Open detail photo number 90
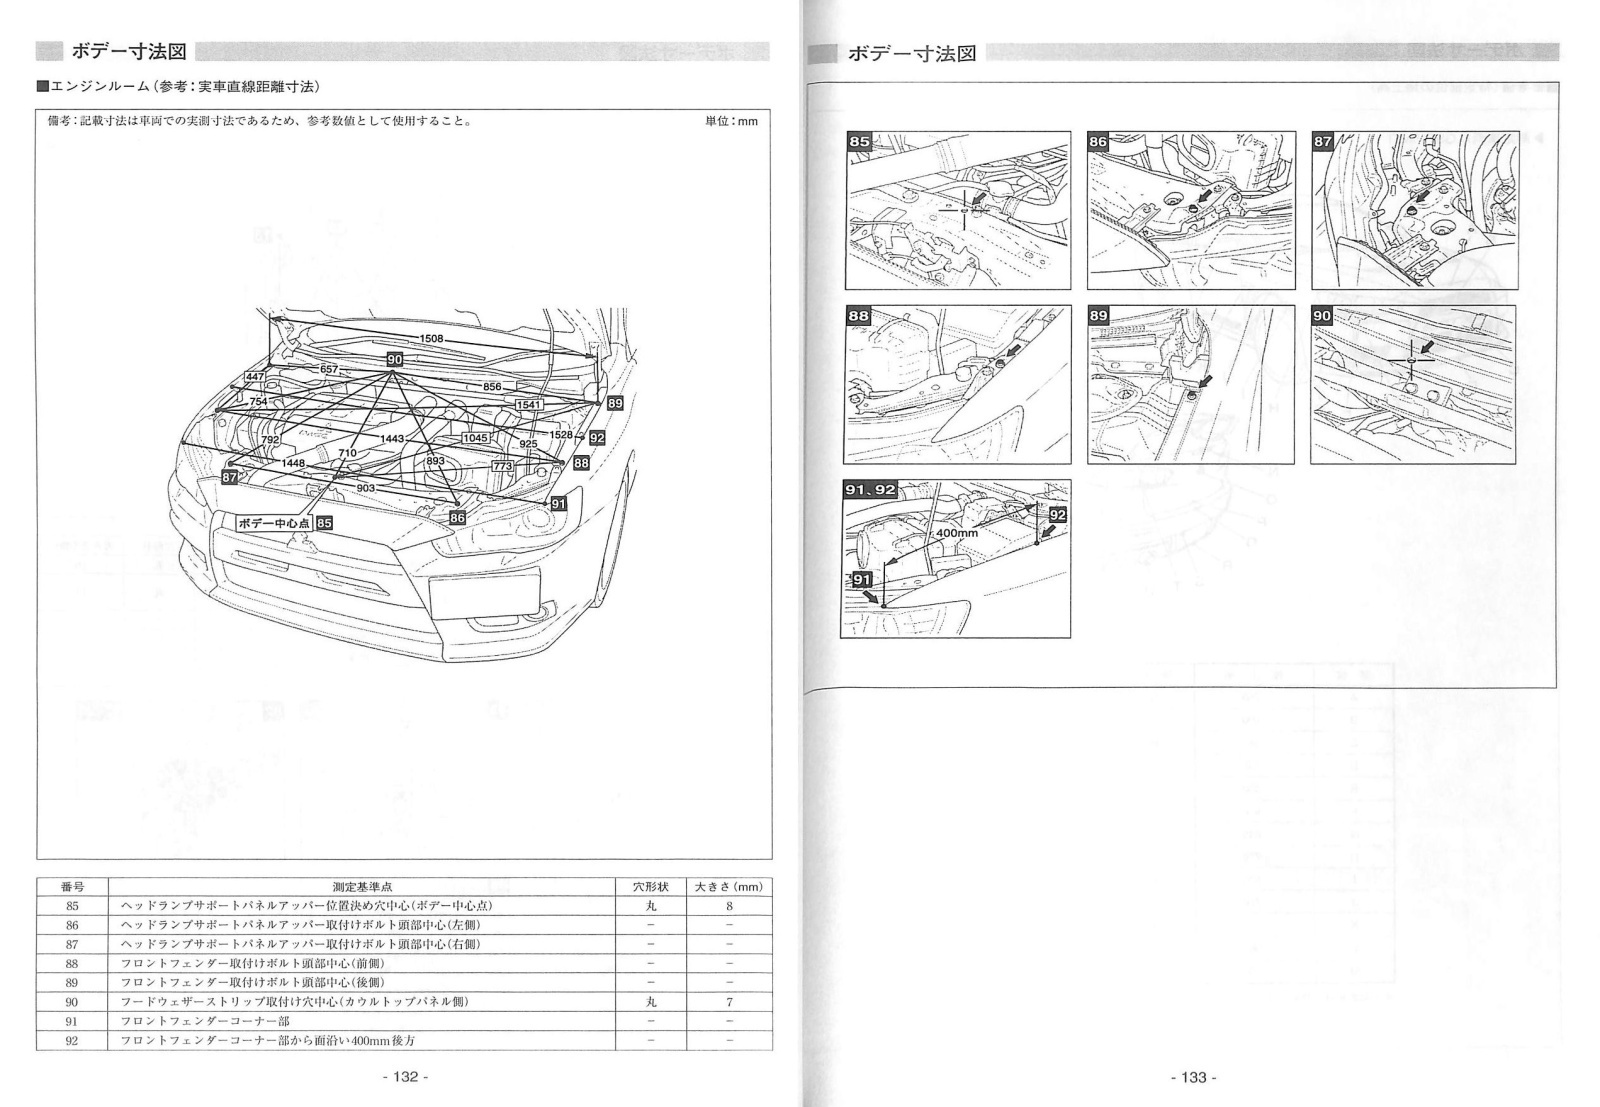The width and height of the screenshot is (1600, 1107). point(1413,384)
